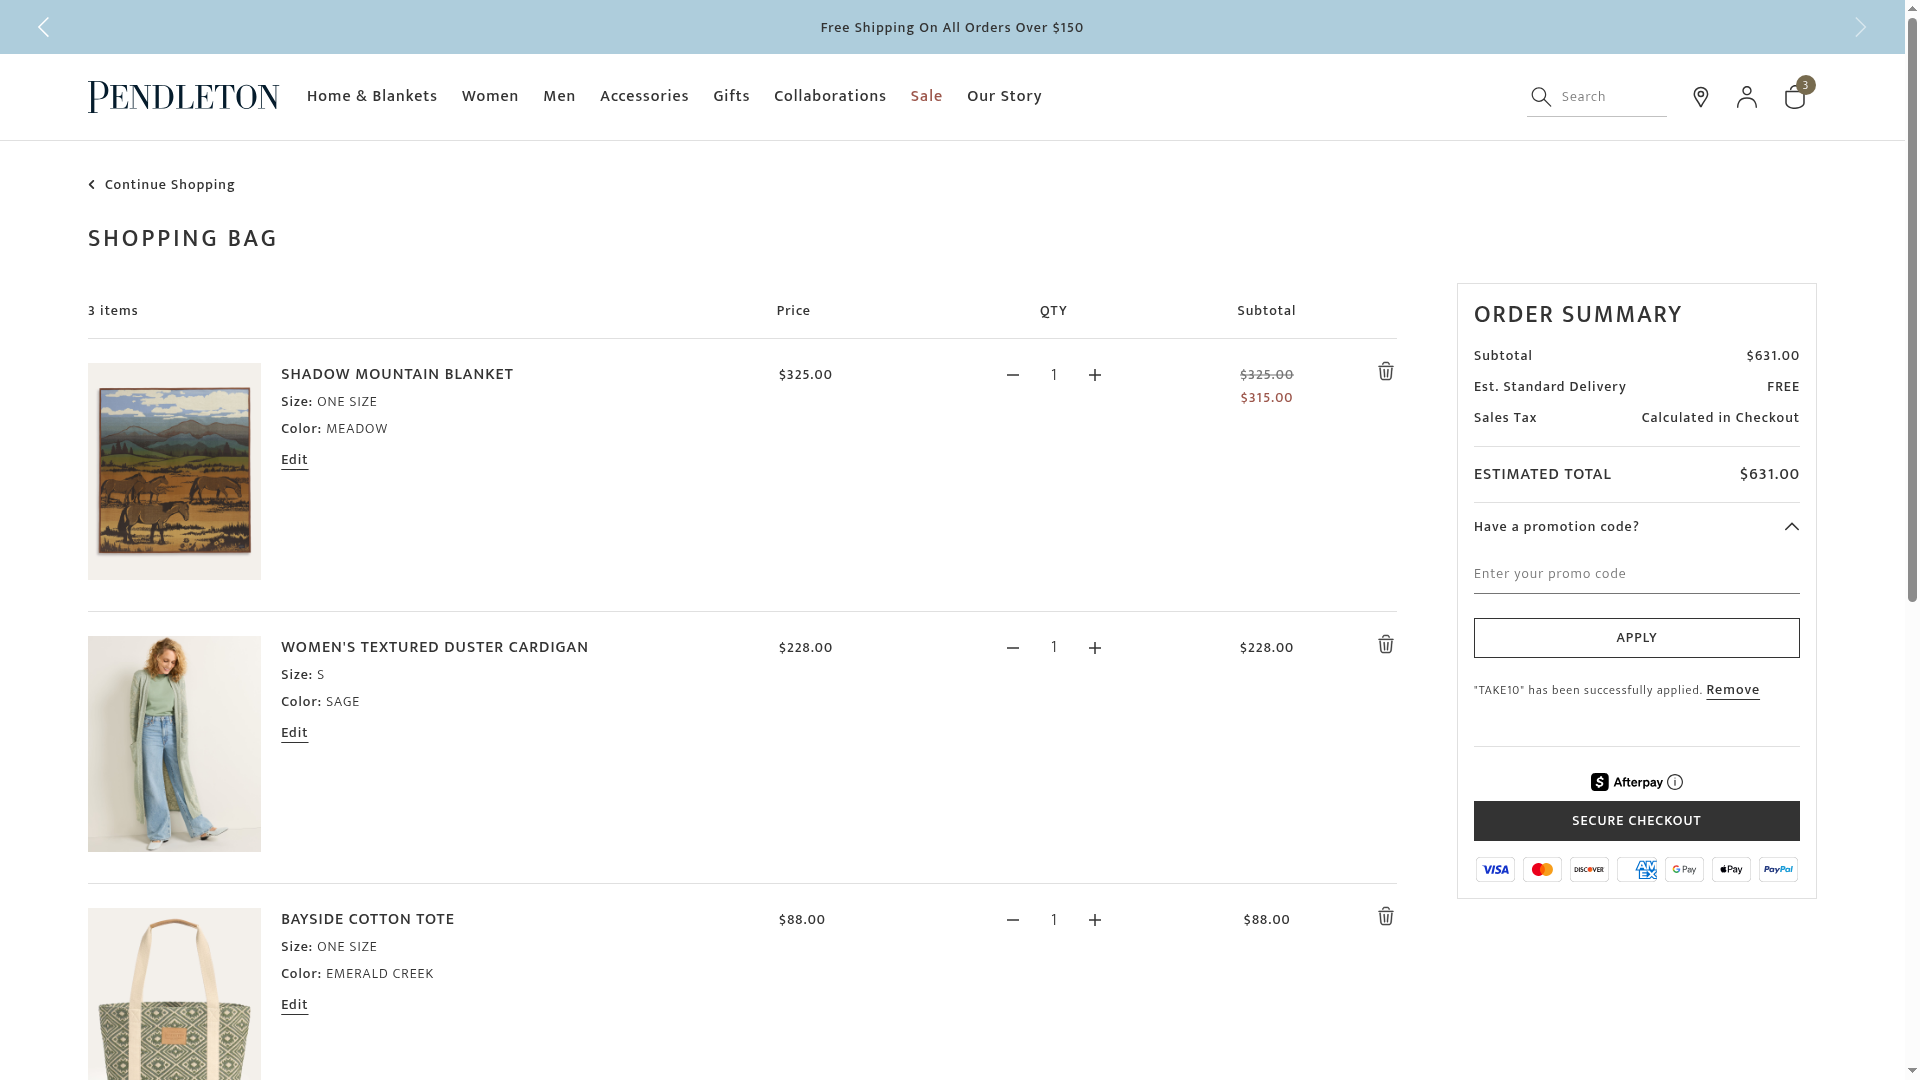The height and width of the screenshot is (1080, 1920).
Task: Click the Afterpay info icon
Action: pyautogui.click(x=1675, y=783)
